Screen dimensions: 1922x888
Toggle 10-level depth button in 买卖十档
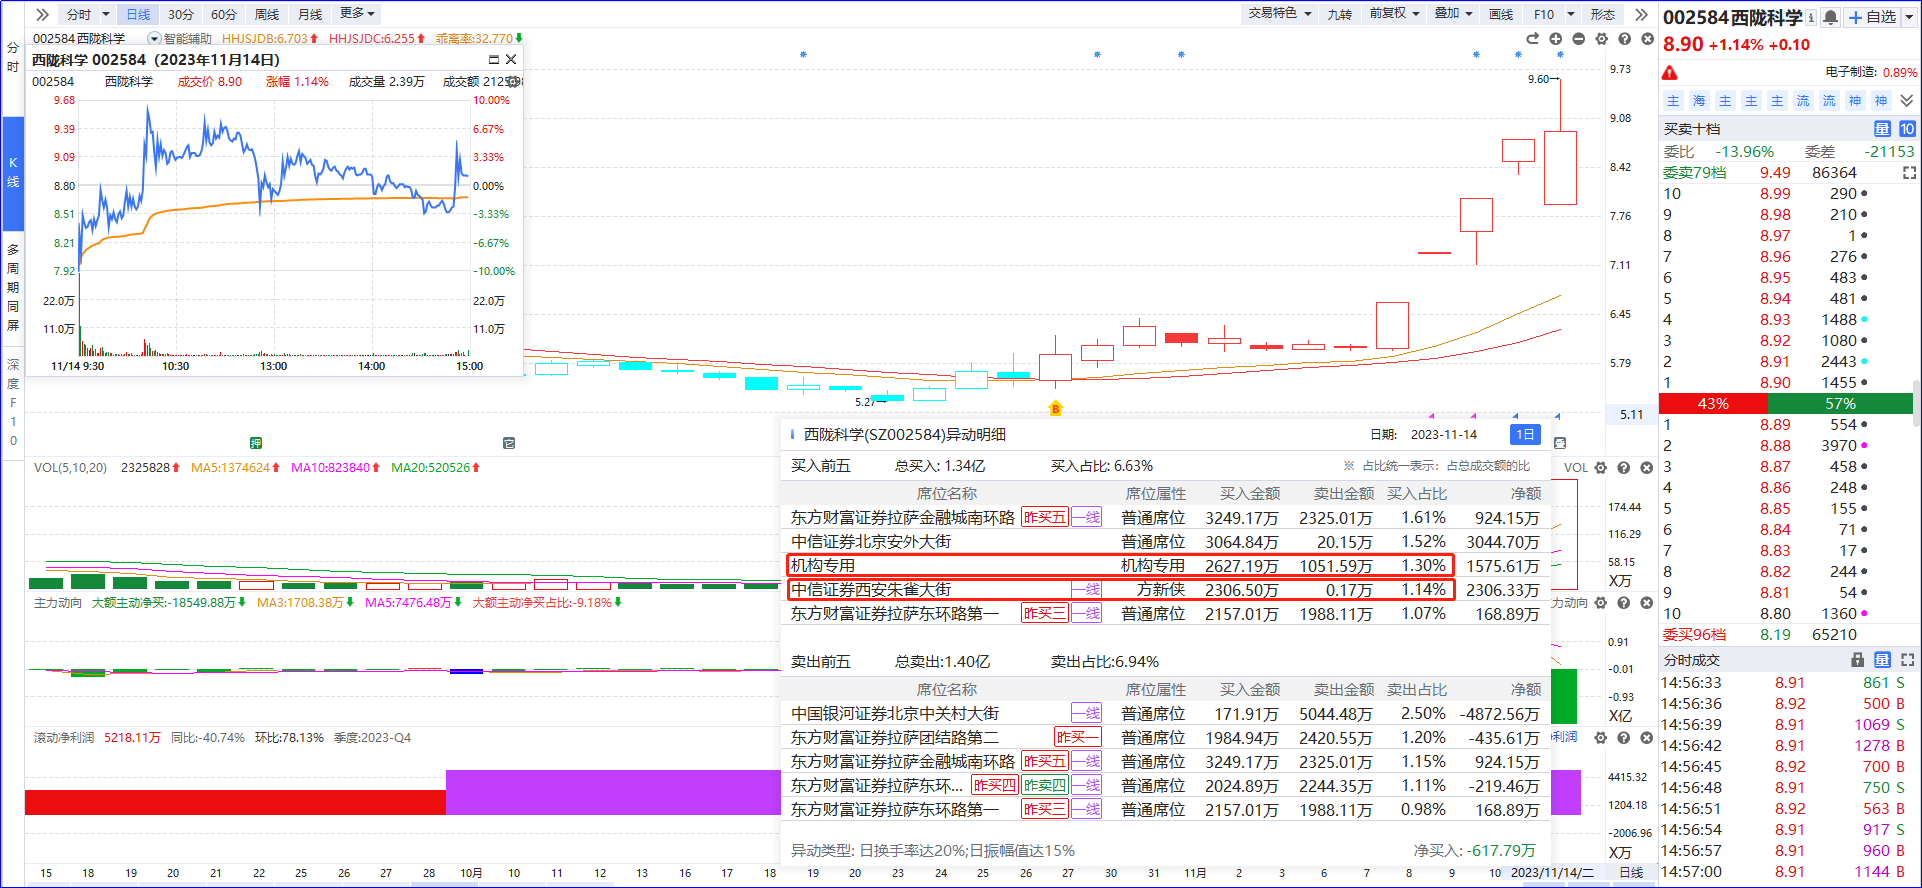pyautogui.click(x=1907, y=129)
